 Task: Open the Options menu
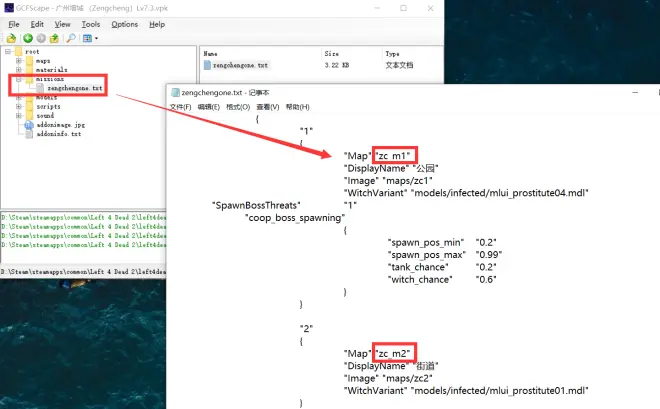(x=125, y=23)
